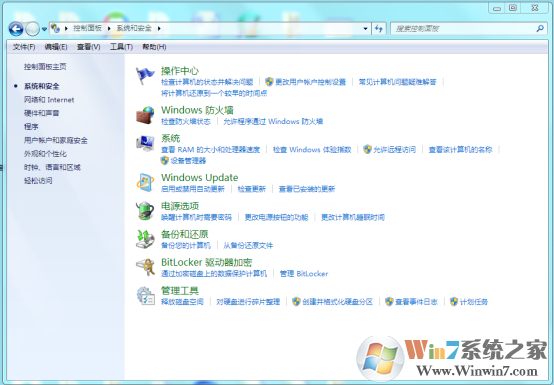This screenshot has width=554, height=385.
Task: Click the Administrative Tools gear icon
Action: click(x=145, y=296)
